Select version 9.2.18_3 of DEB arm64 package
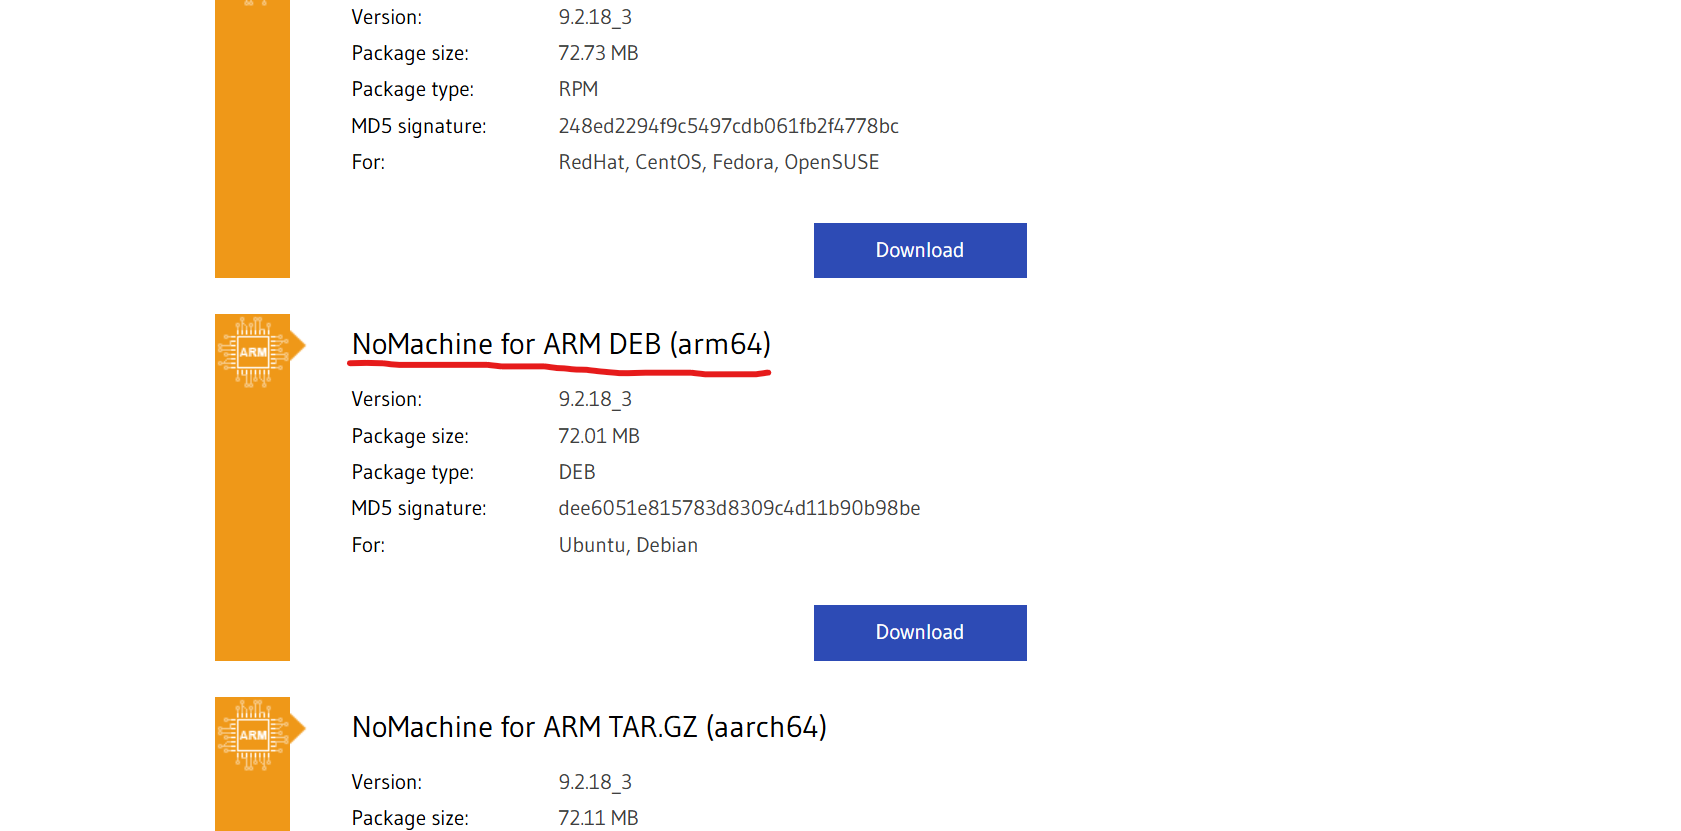1681x831 pixels. pos(595,399)
